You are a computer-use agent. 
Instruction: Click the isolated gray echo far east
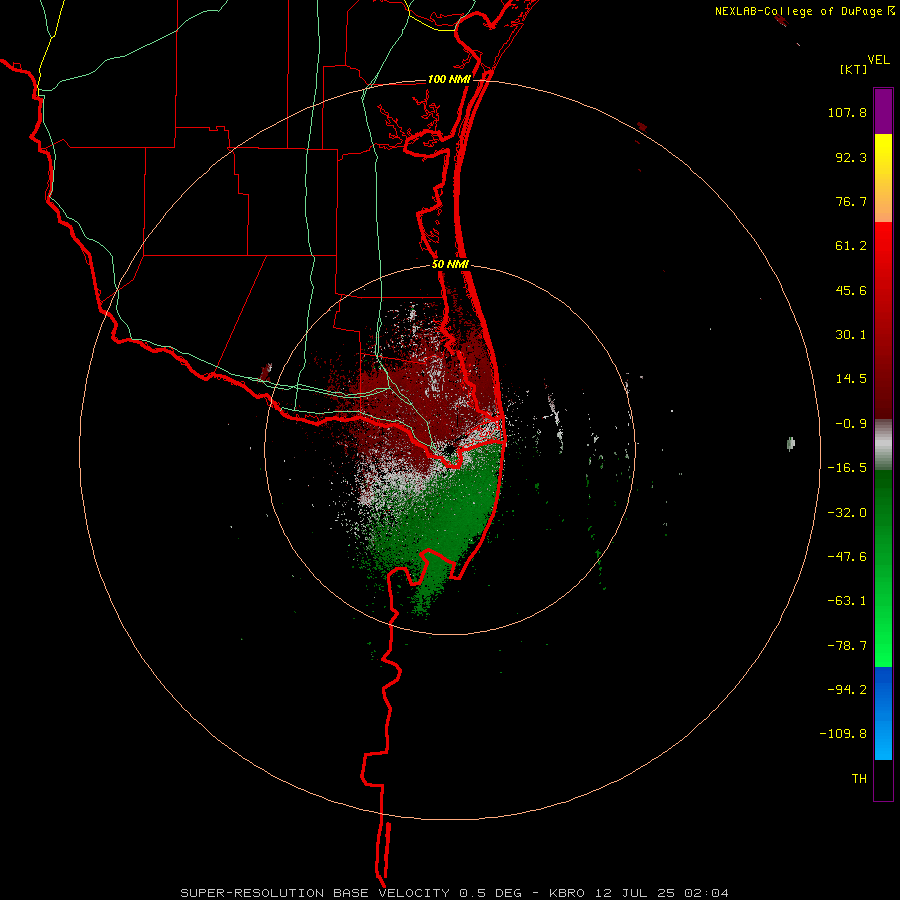tap(791, 443)
